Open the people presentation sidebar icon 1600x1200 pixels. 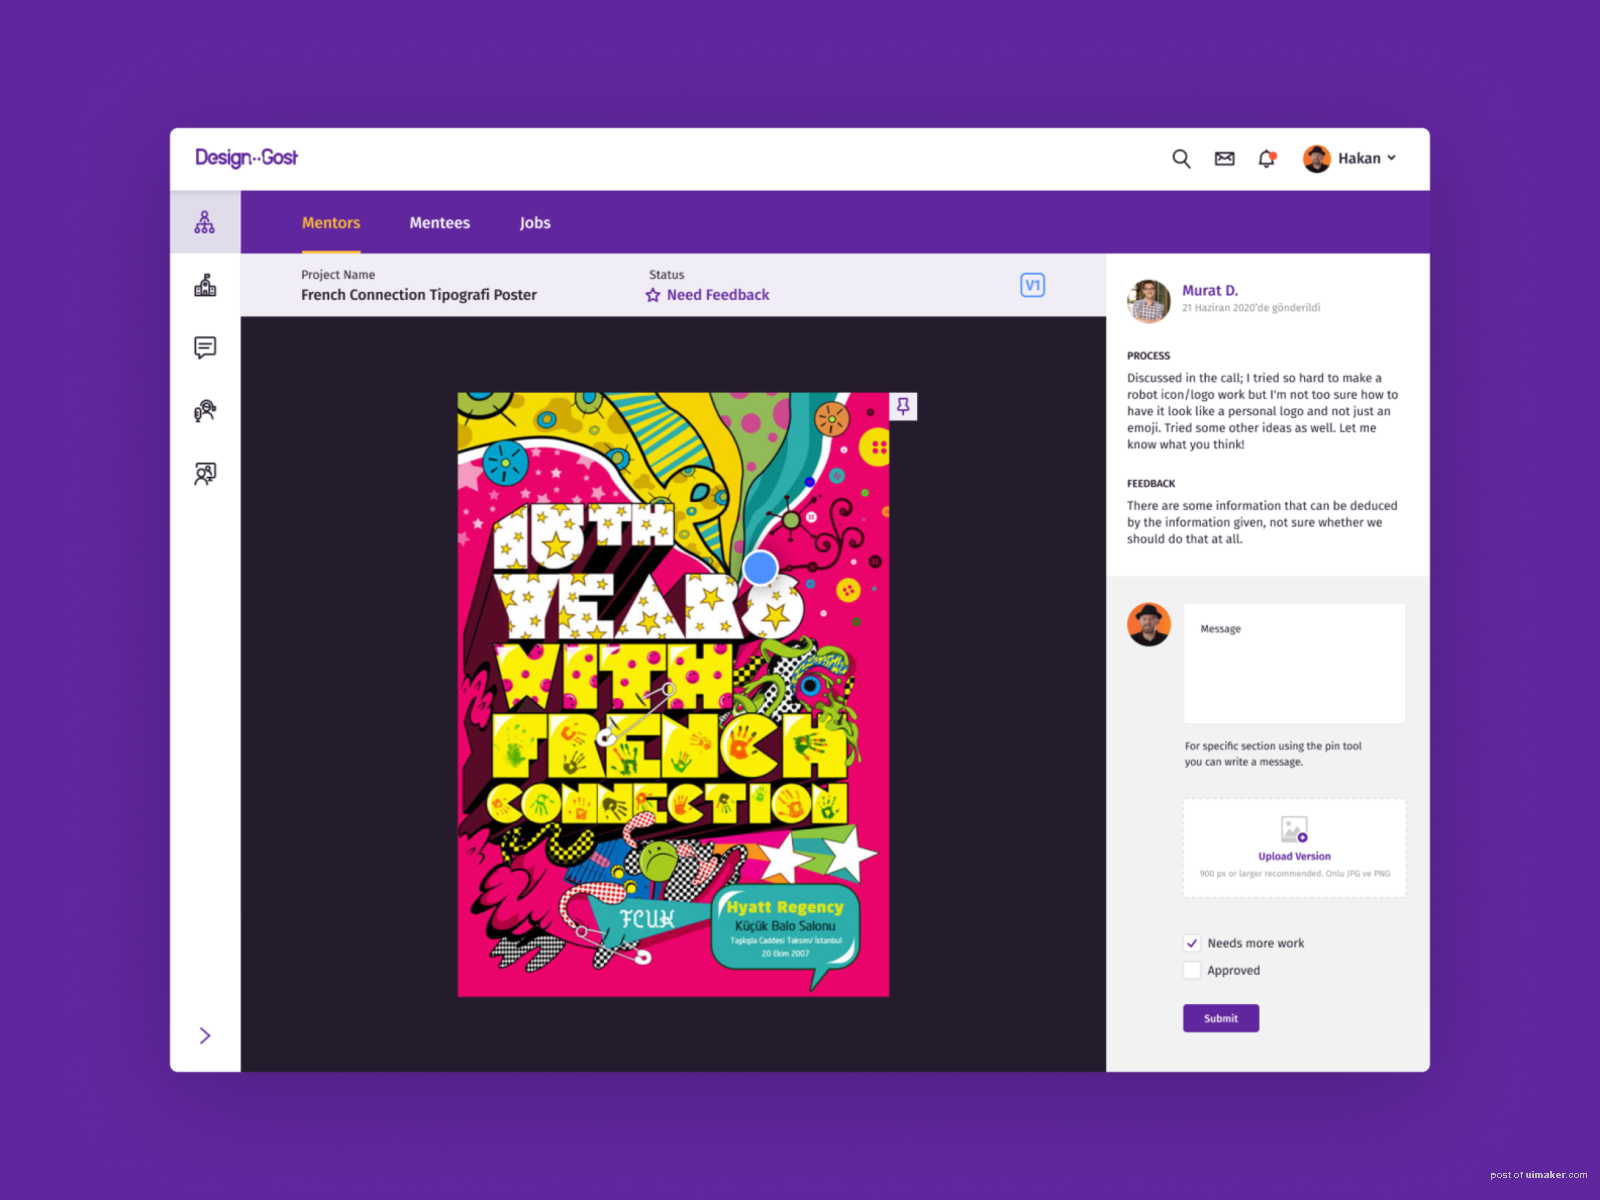(205, 473)
